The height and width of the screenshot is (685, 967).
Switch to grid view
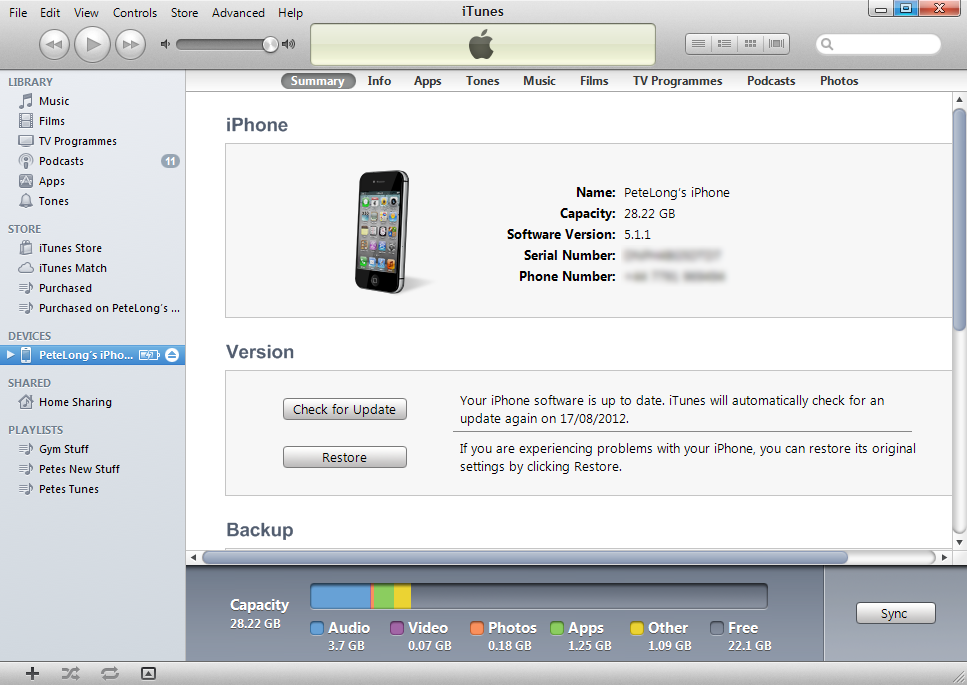click(x=751, y=44)
